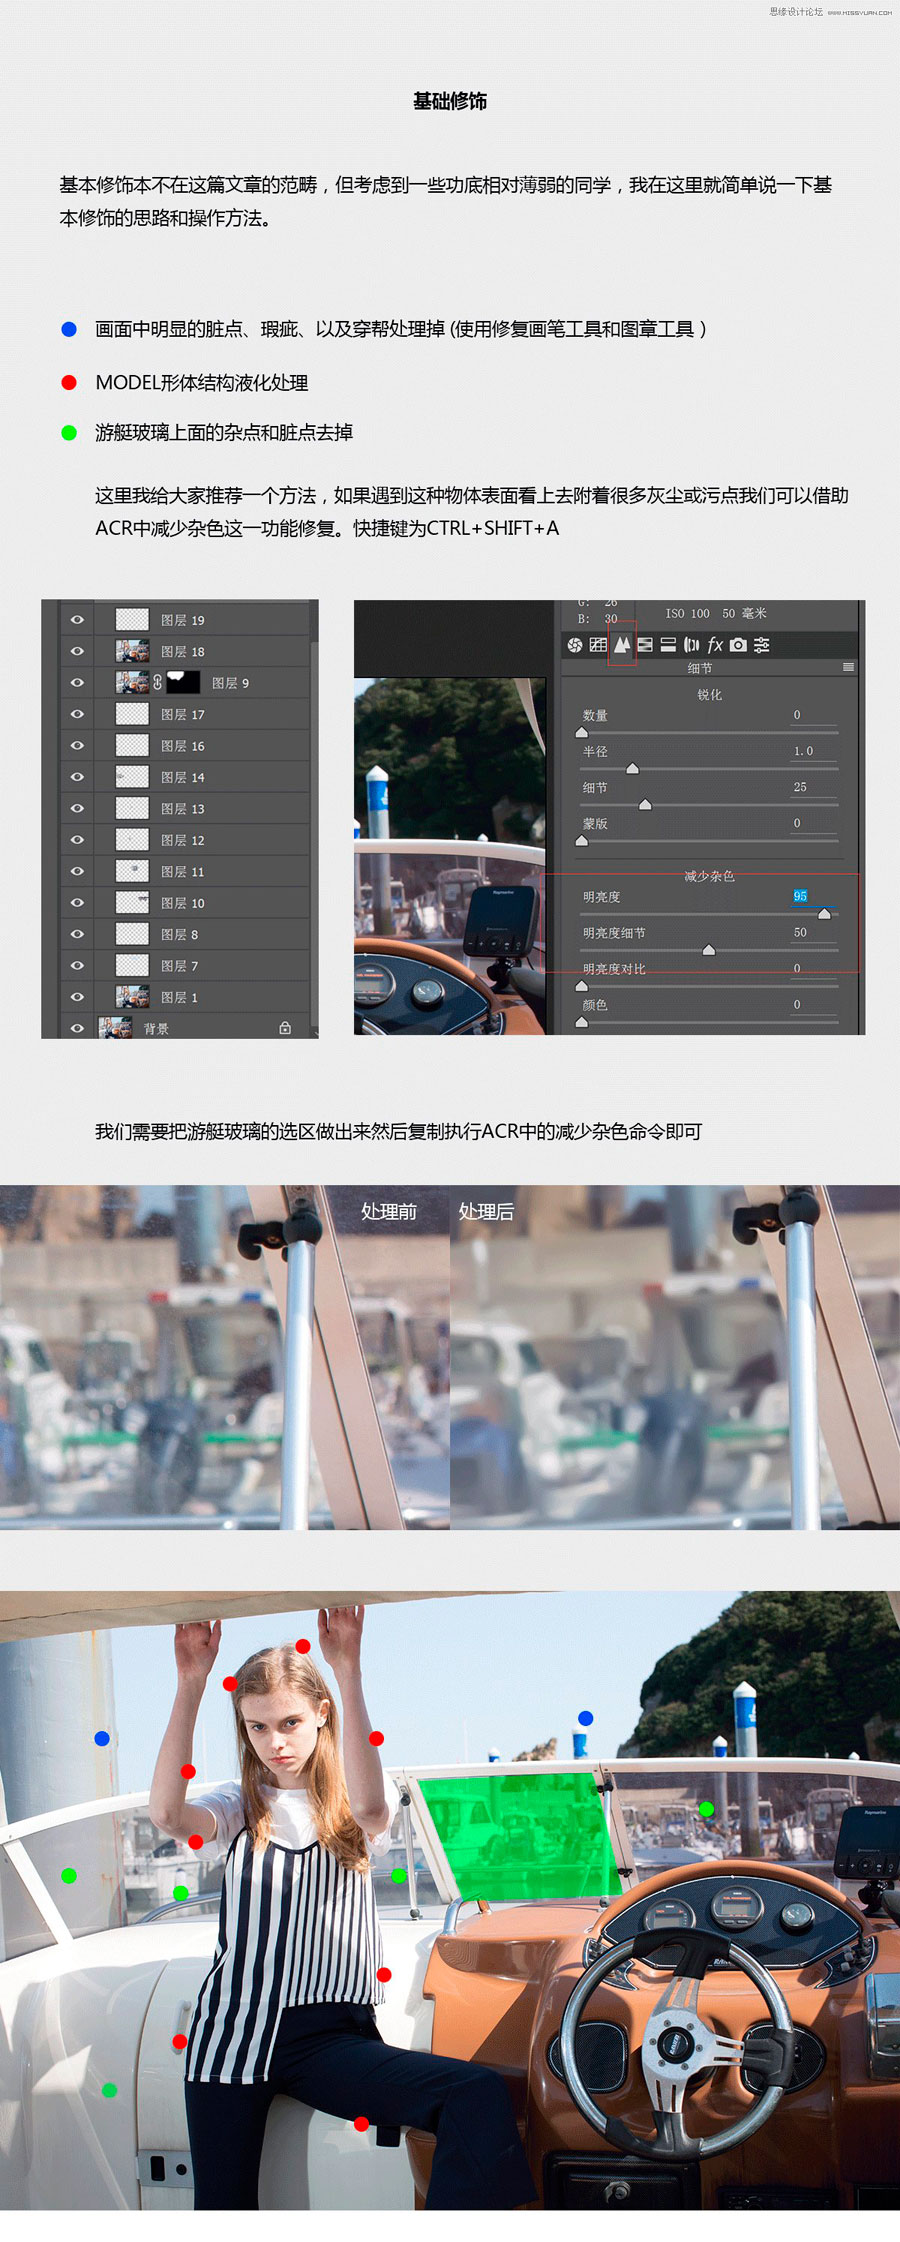The width and height of the screenshot is (900, 2242).
Task: Open the Camera Calibration camera icon
Action: (x=738, y=645)
